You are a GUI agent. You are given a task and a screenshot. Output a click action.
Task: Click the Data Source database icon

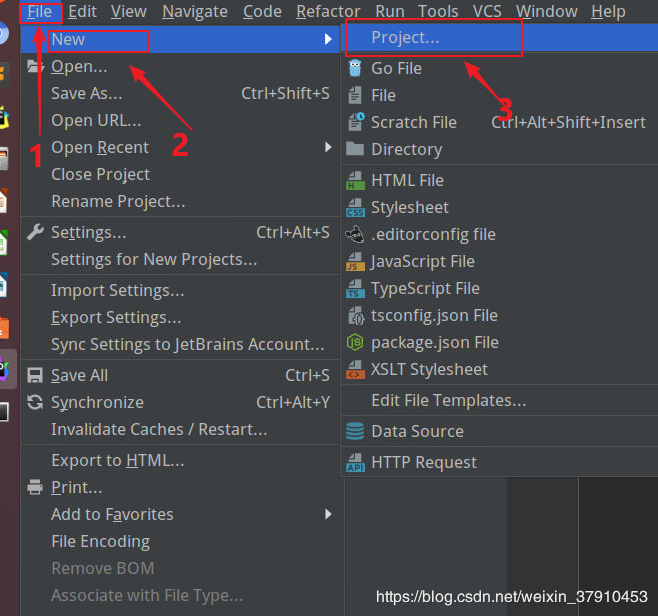[x=355, y=431]
